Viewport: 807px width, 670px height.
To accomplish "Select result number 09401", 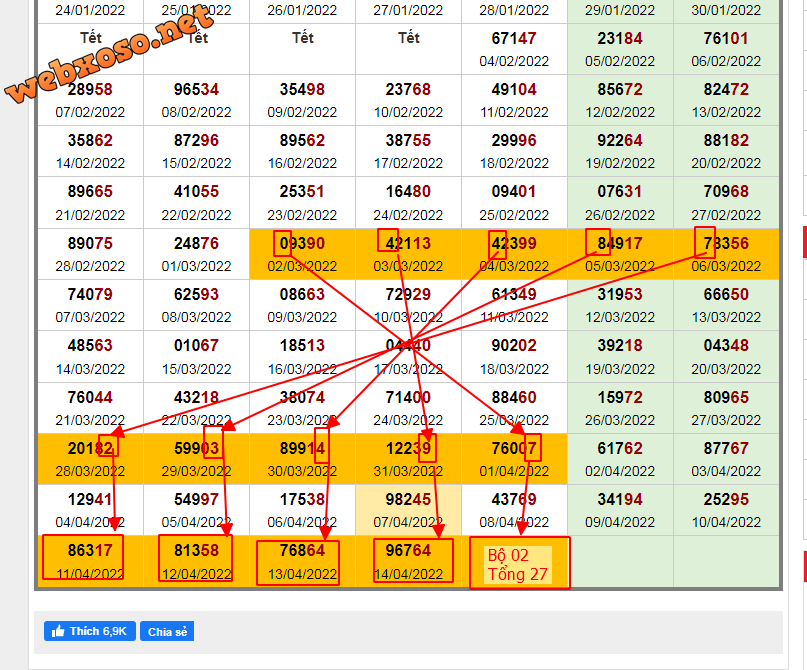I will (514, 191).
